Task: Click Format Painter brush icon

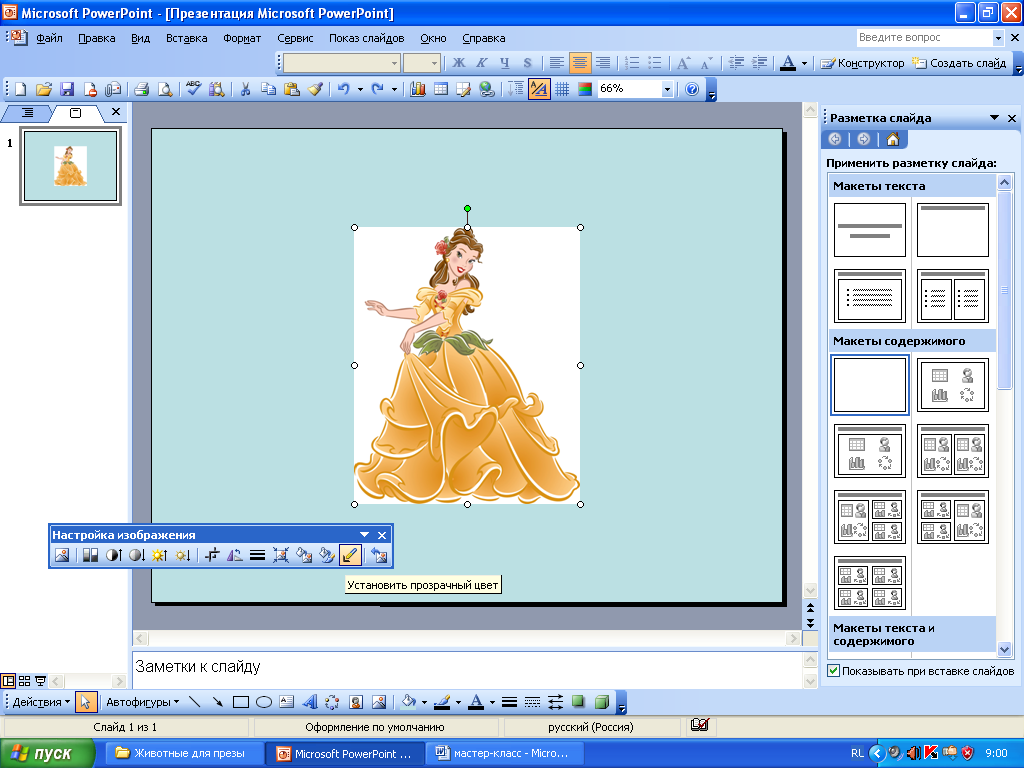Action: point(315,89)
